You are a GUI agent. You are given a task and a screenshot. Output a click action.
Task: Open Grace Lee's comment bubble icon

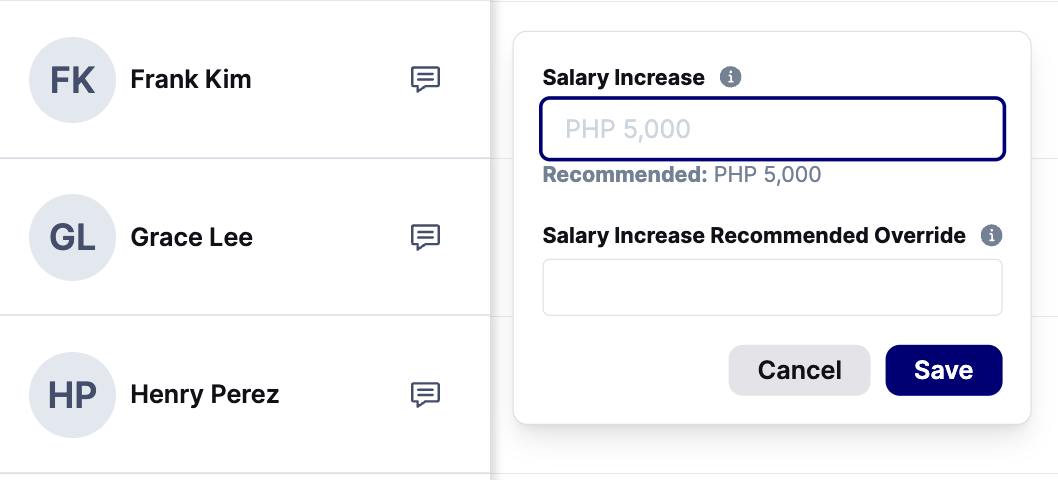pos(426,237)
